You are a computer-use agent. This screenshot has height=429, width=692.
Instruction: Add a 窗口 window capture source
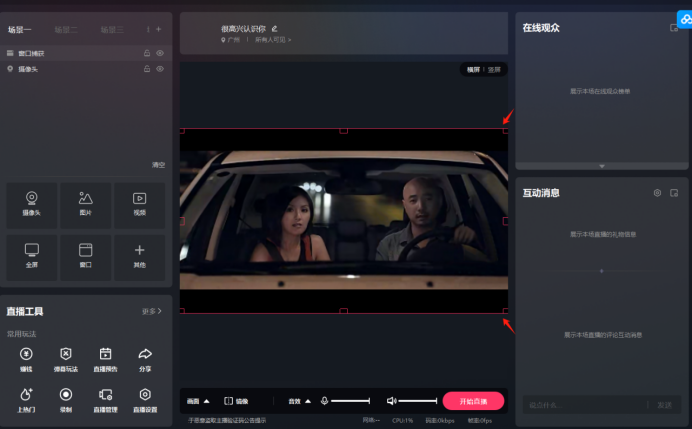86,257
